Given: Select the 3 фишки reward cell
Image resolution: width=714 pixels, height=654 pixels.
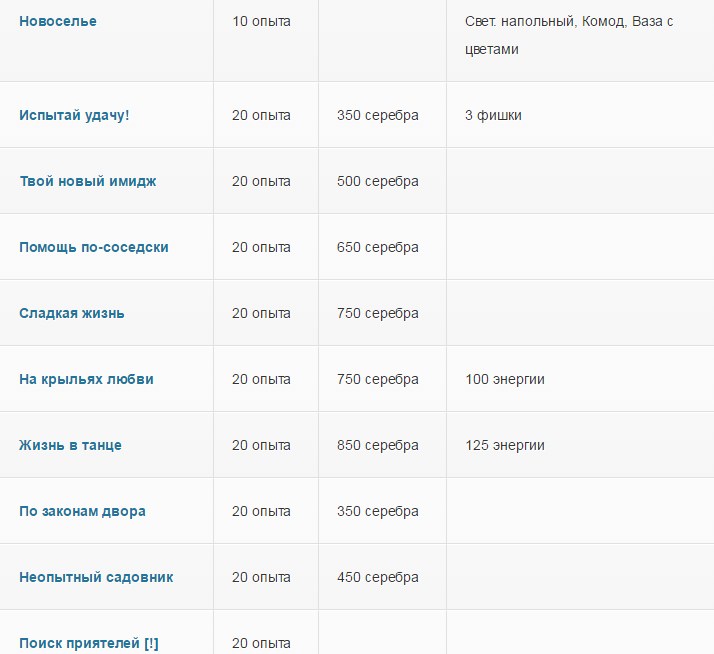Looking at the screenshot, I should point(493,115).
